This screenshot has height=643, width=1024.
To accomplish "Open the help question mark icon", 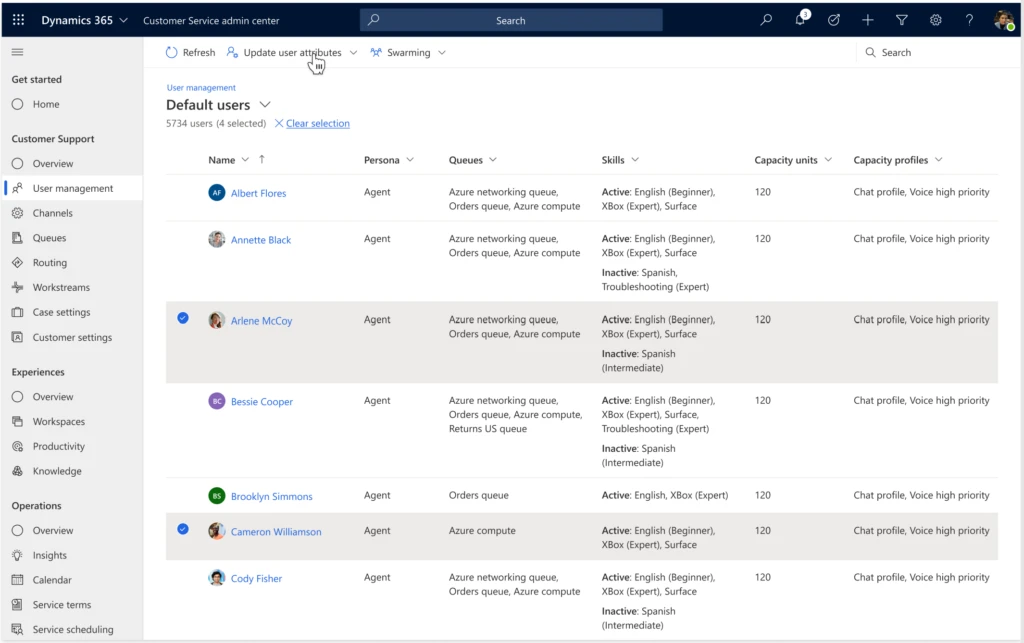I will click(x=970, y=20).
